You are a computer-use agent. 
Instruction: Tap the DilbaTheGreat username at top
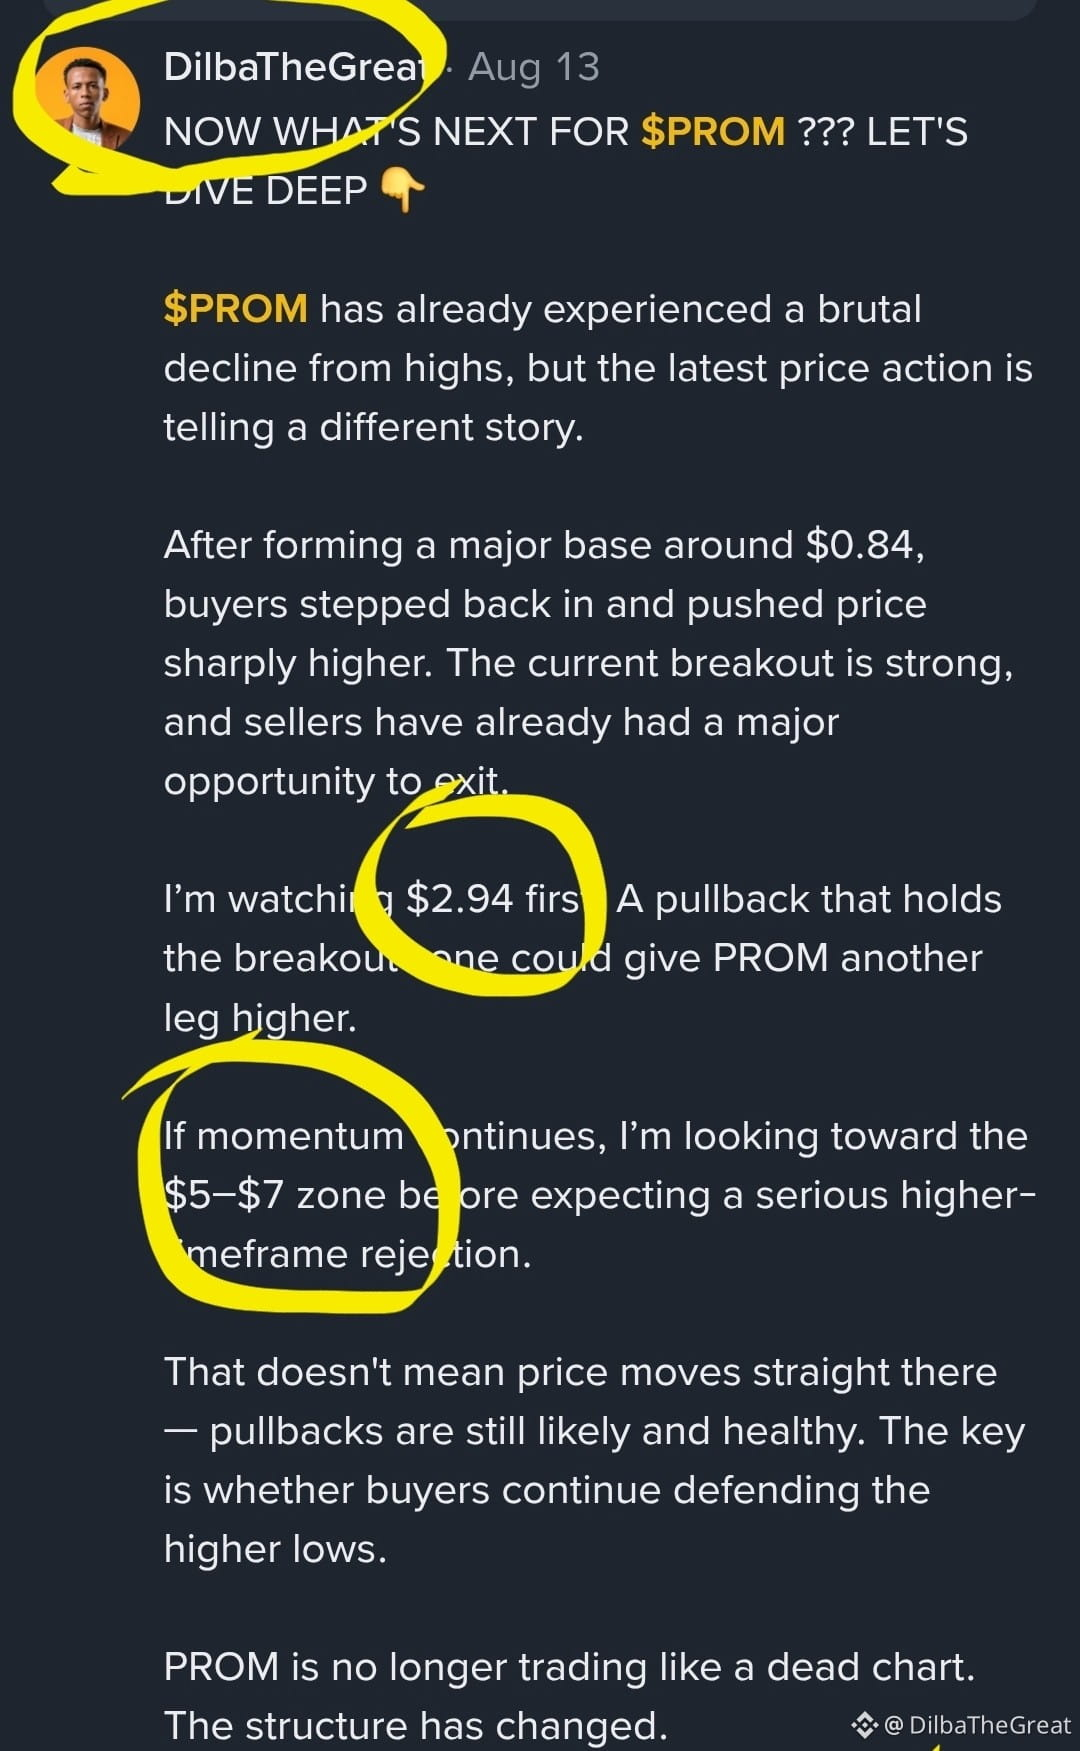(x=296, y=67)
